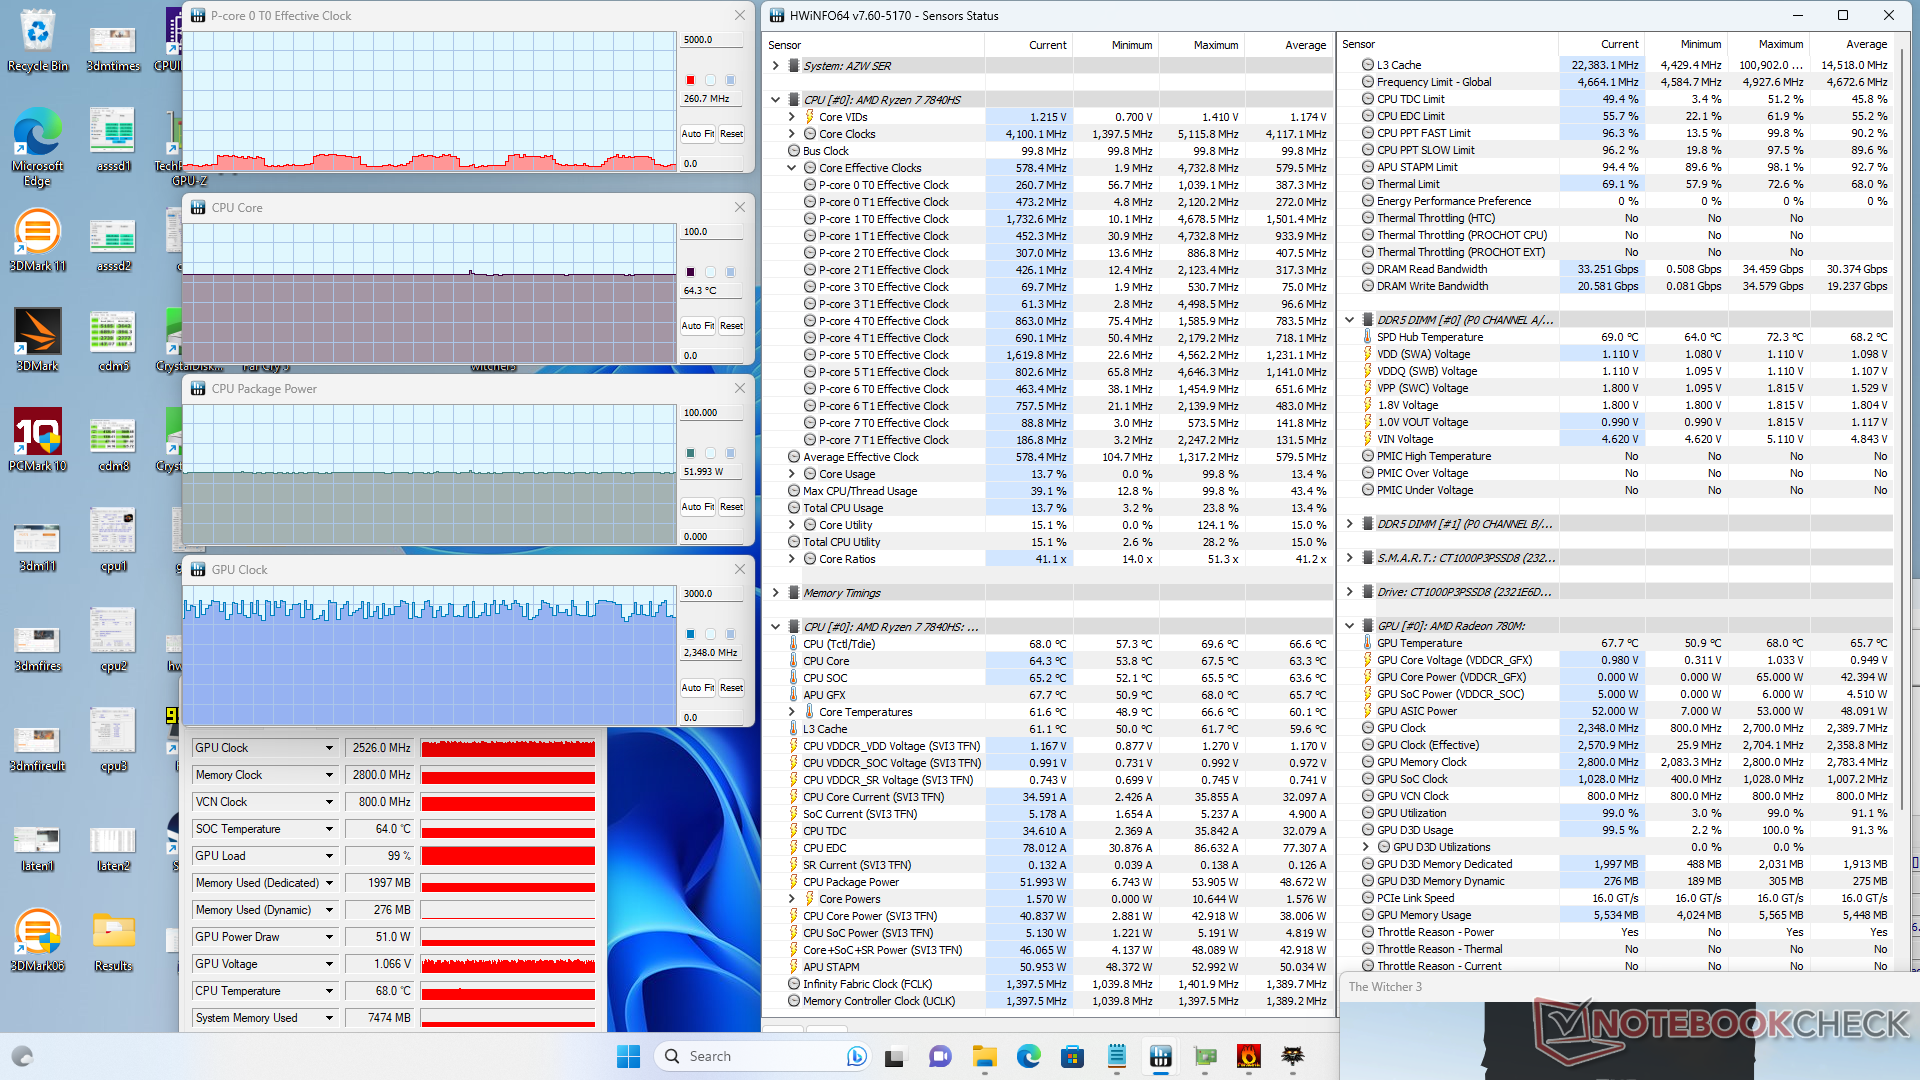
Task: Click Auto Fit in CPU Core graph
Action: point(697,326)
